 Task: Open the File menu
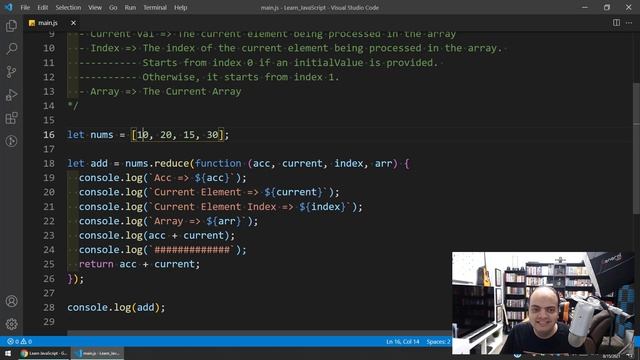(x=25, y=7)
